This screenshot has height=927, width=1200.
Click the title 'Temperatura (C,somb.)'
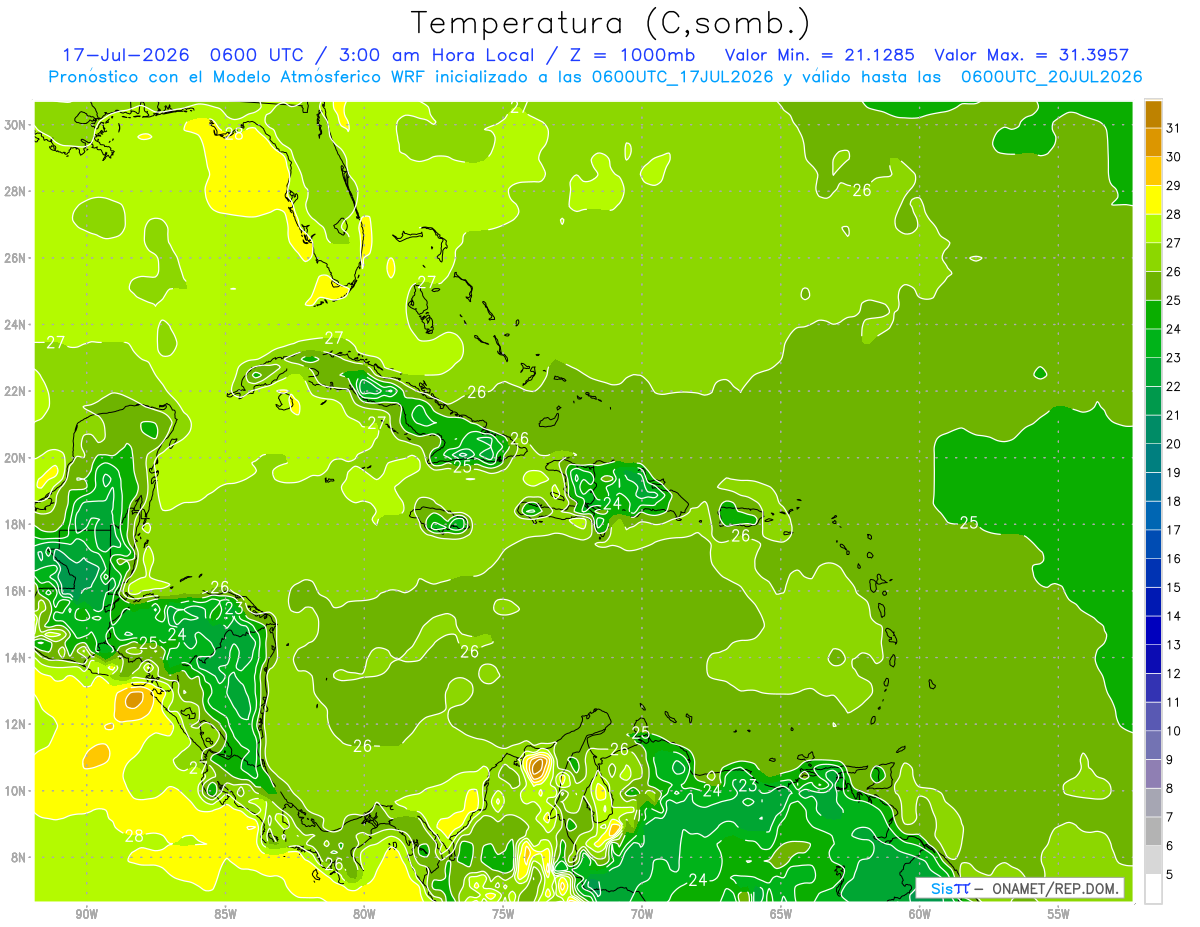coord(611,24)
